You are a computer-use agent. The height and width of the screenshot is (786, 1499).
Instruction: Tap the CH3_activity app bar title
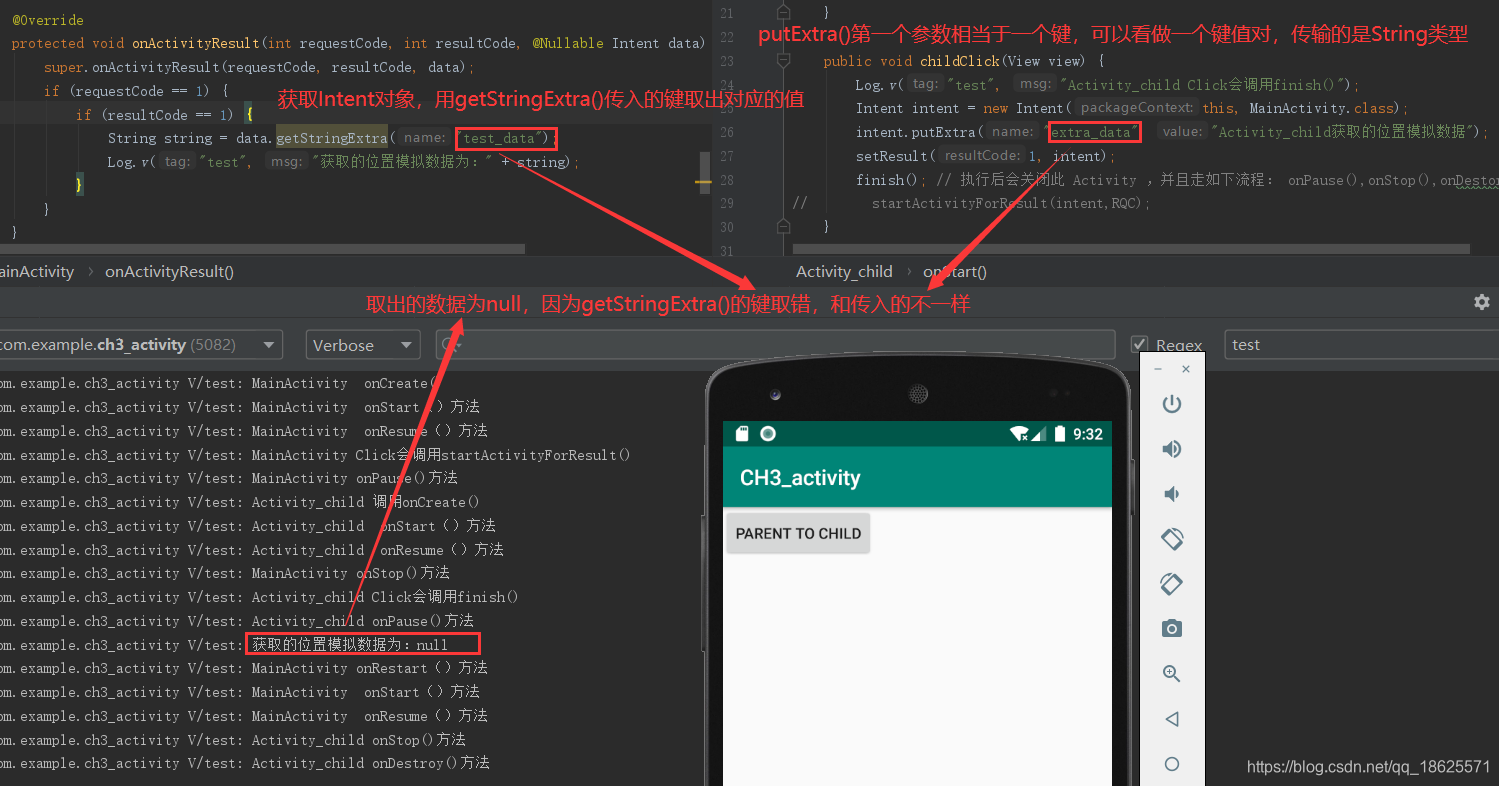tap(800, 478)
